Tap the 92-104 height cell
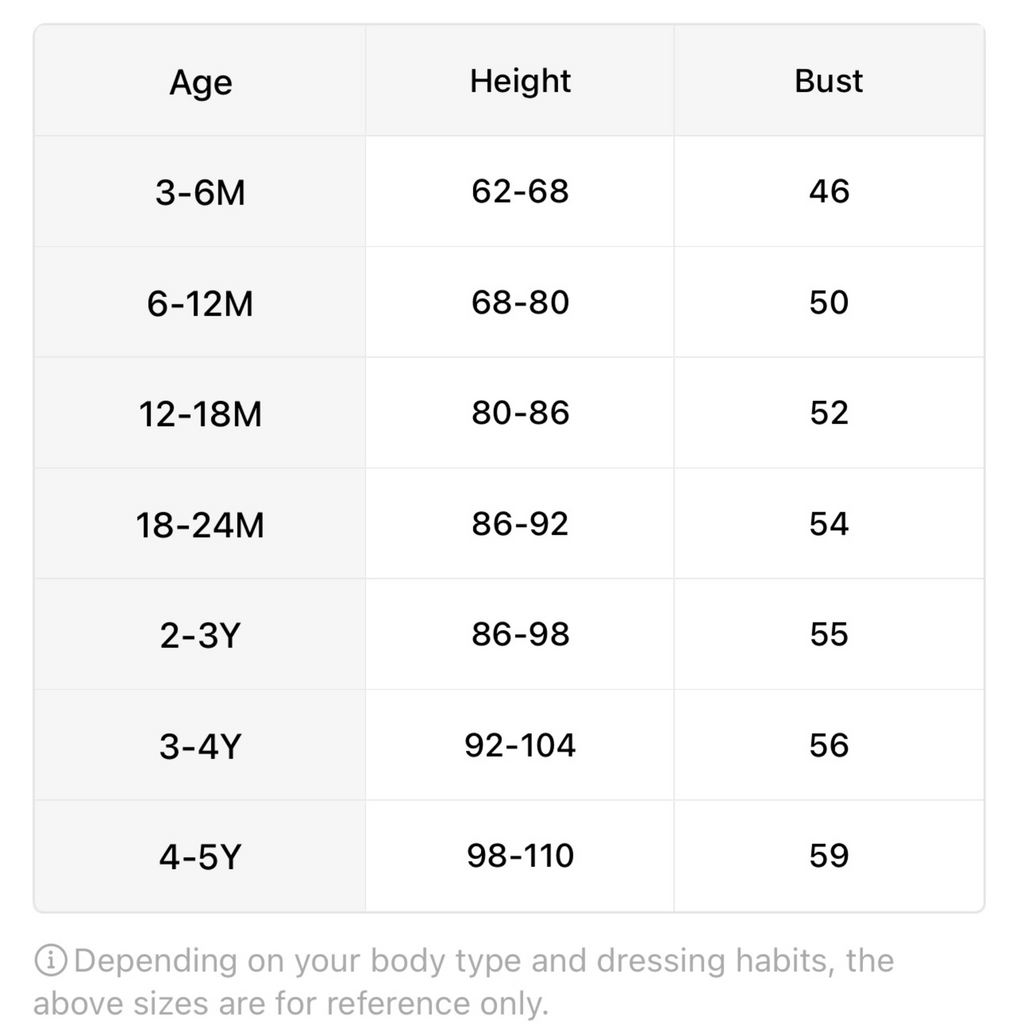This screenshot has width=1024, height=1024. [520, 745]
